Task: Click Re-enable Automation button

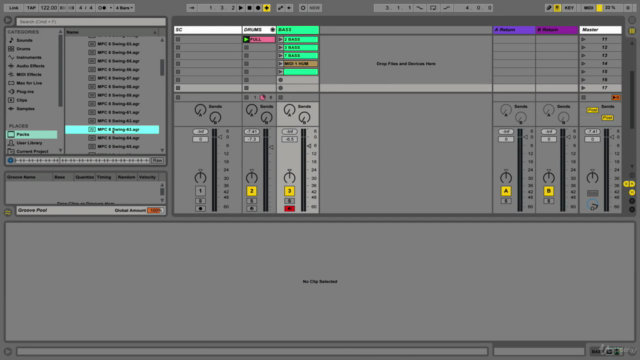Action: 289,8
